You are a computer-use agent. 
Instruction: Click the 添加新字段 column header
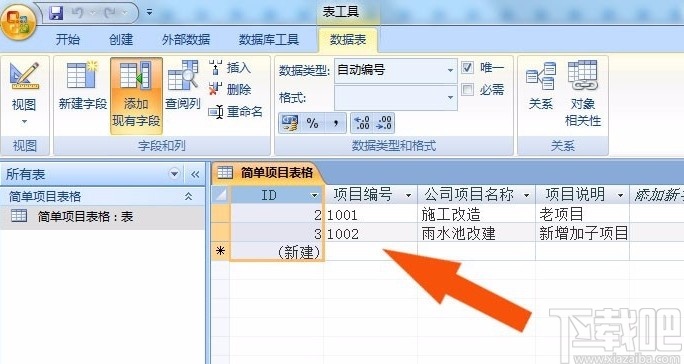[x=657, y=195]
